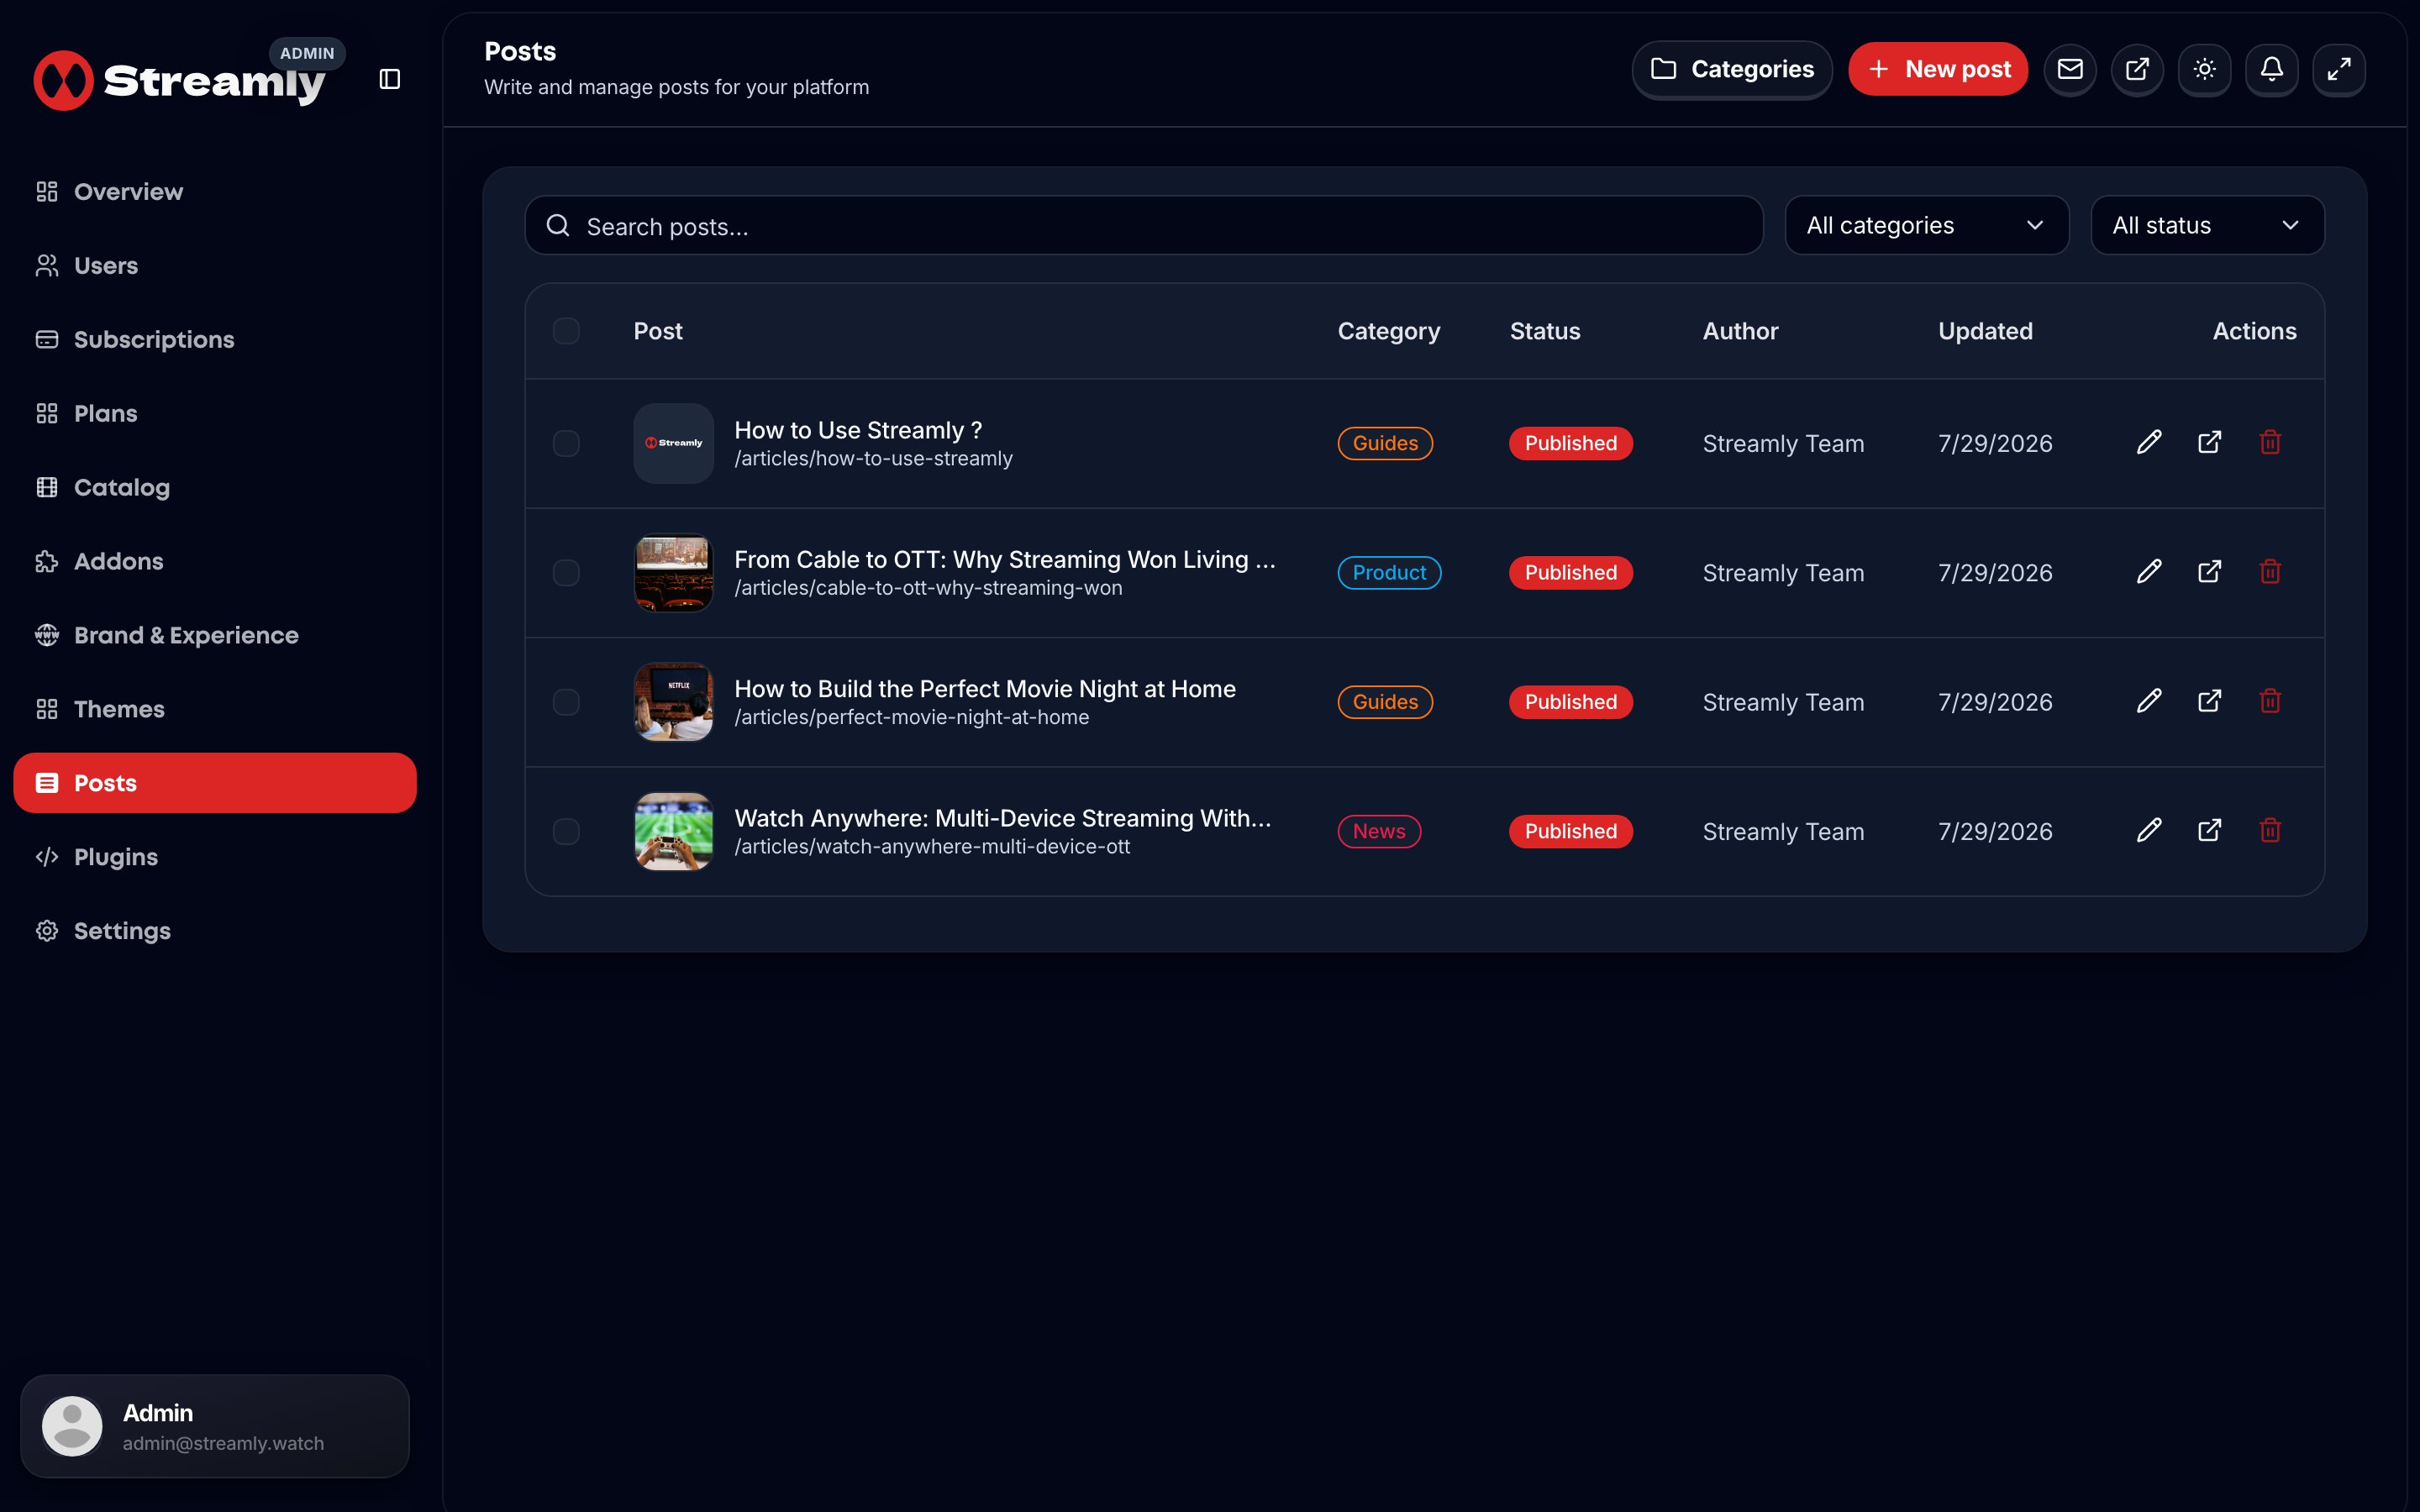Image resolution: width=2420 pixels, height=1512 pixels.
Task: Expand the All categories dropdown
Action: coord(1926,225)
